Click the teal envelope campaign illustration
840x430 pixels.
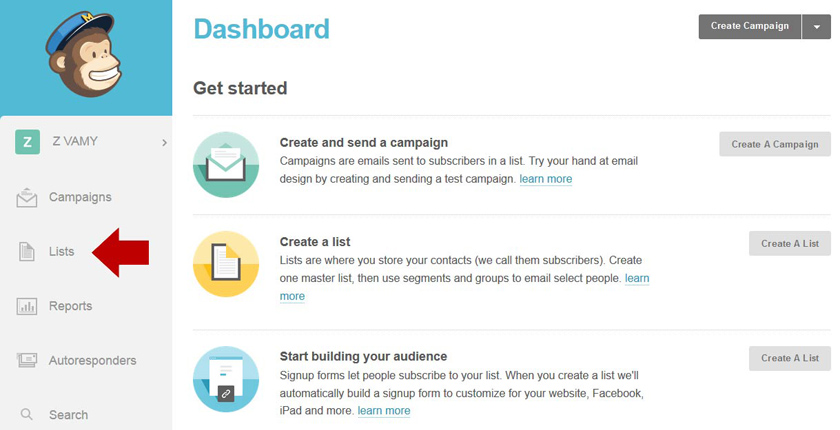(226, 164)
